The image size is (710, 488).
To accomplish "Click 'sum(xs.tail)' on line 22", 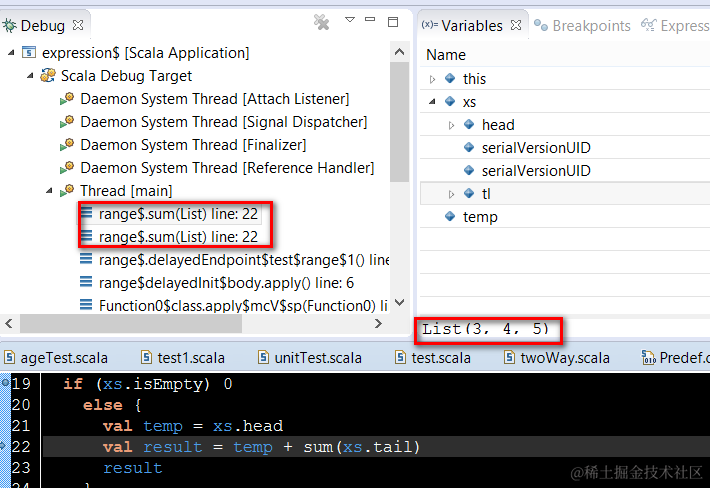I will (362, 447).
